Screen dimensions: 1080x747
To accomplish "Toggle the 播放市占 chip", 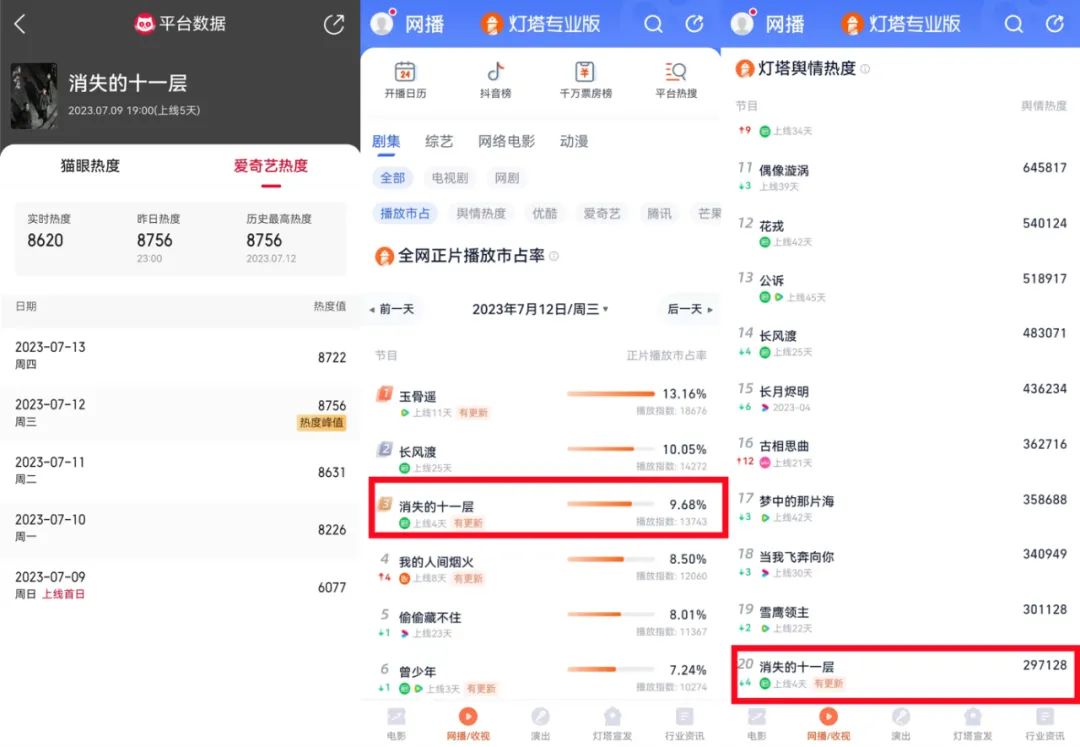I will [x=405, y=213].
